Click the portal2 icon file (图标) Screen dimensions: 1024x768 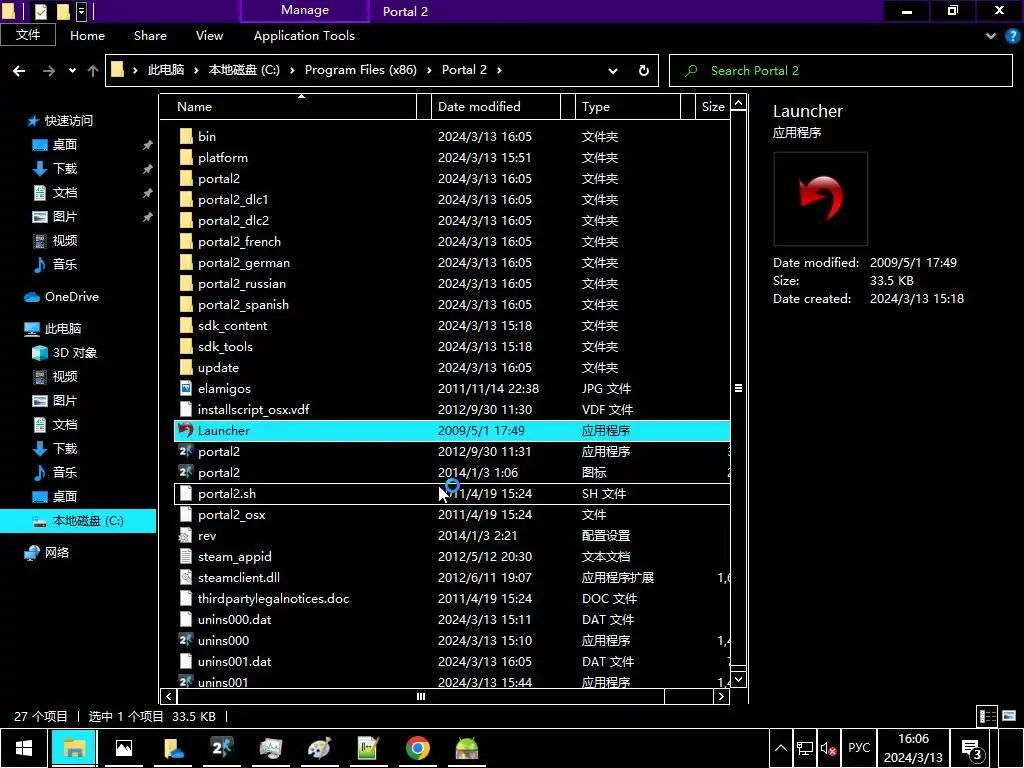tap(186, 472)
